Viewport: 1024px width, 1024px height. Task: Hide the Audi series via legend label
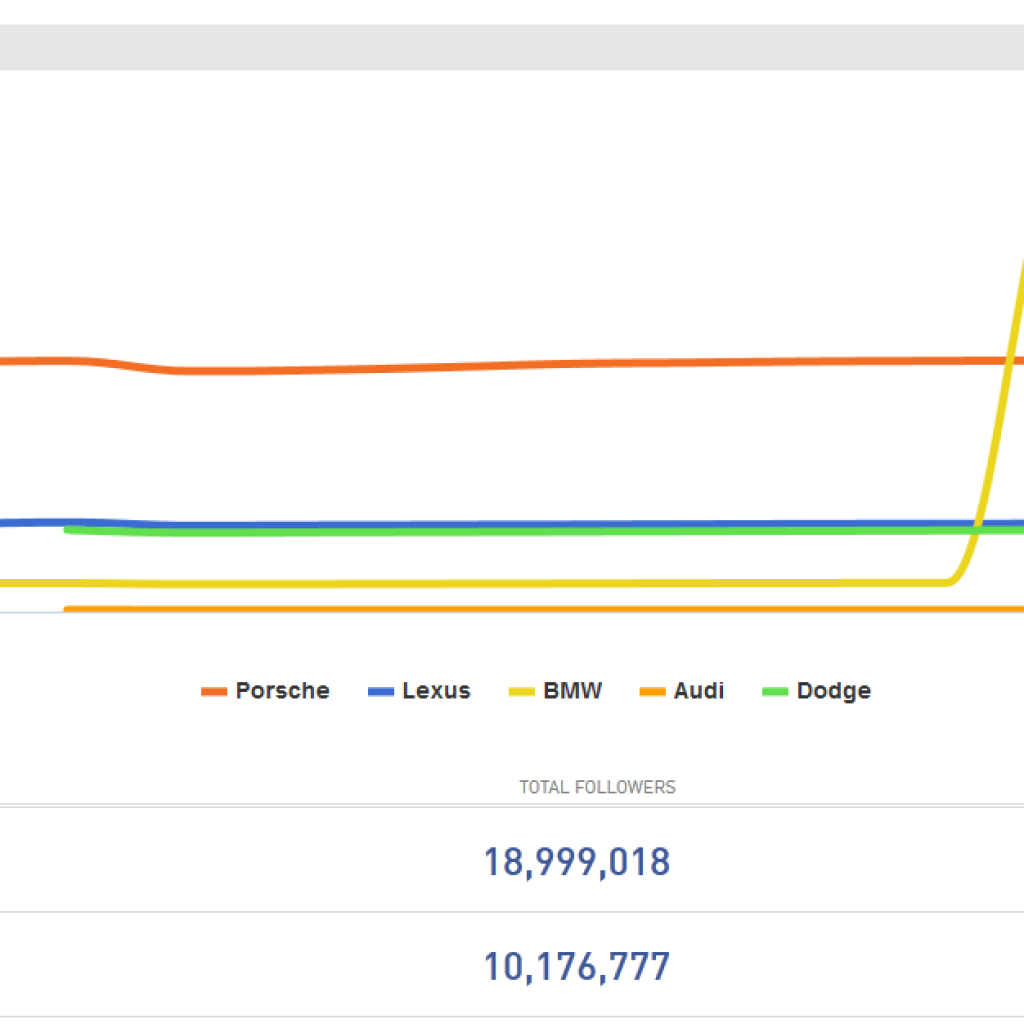point(698,691)
